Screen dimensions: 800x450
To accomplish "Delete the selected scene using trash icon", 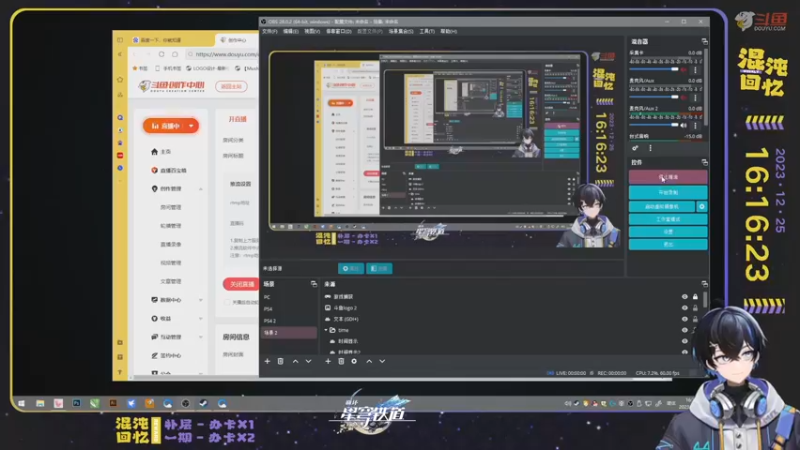I will coord(280,361).
